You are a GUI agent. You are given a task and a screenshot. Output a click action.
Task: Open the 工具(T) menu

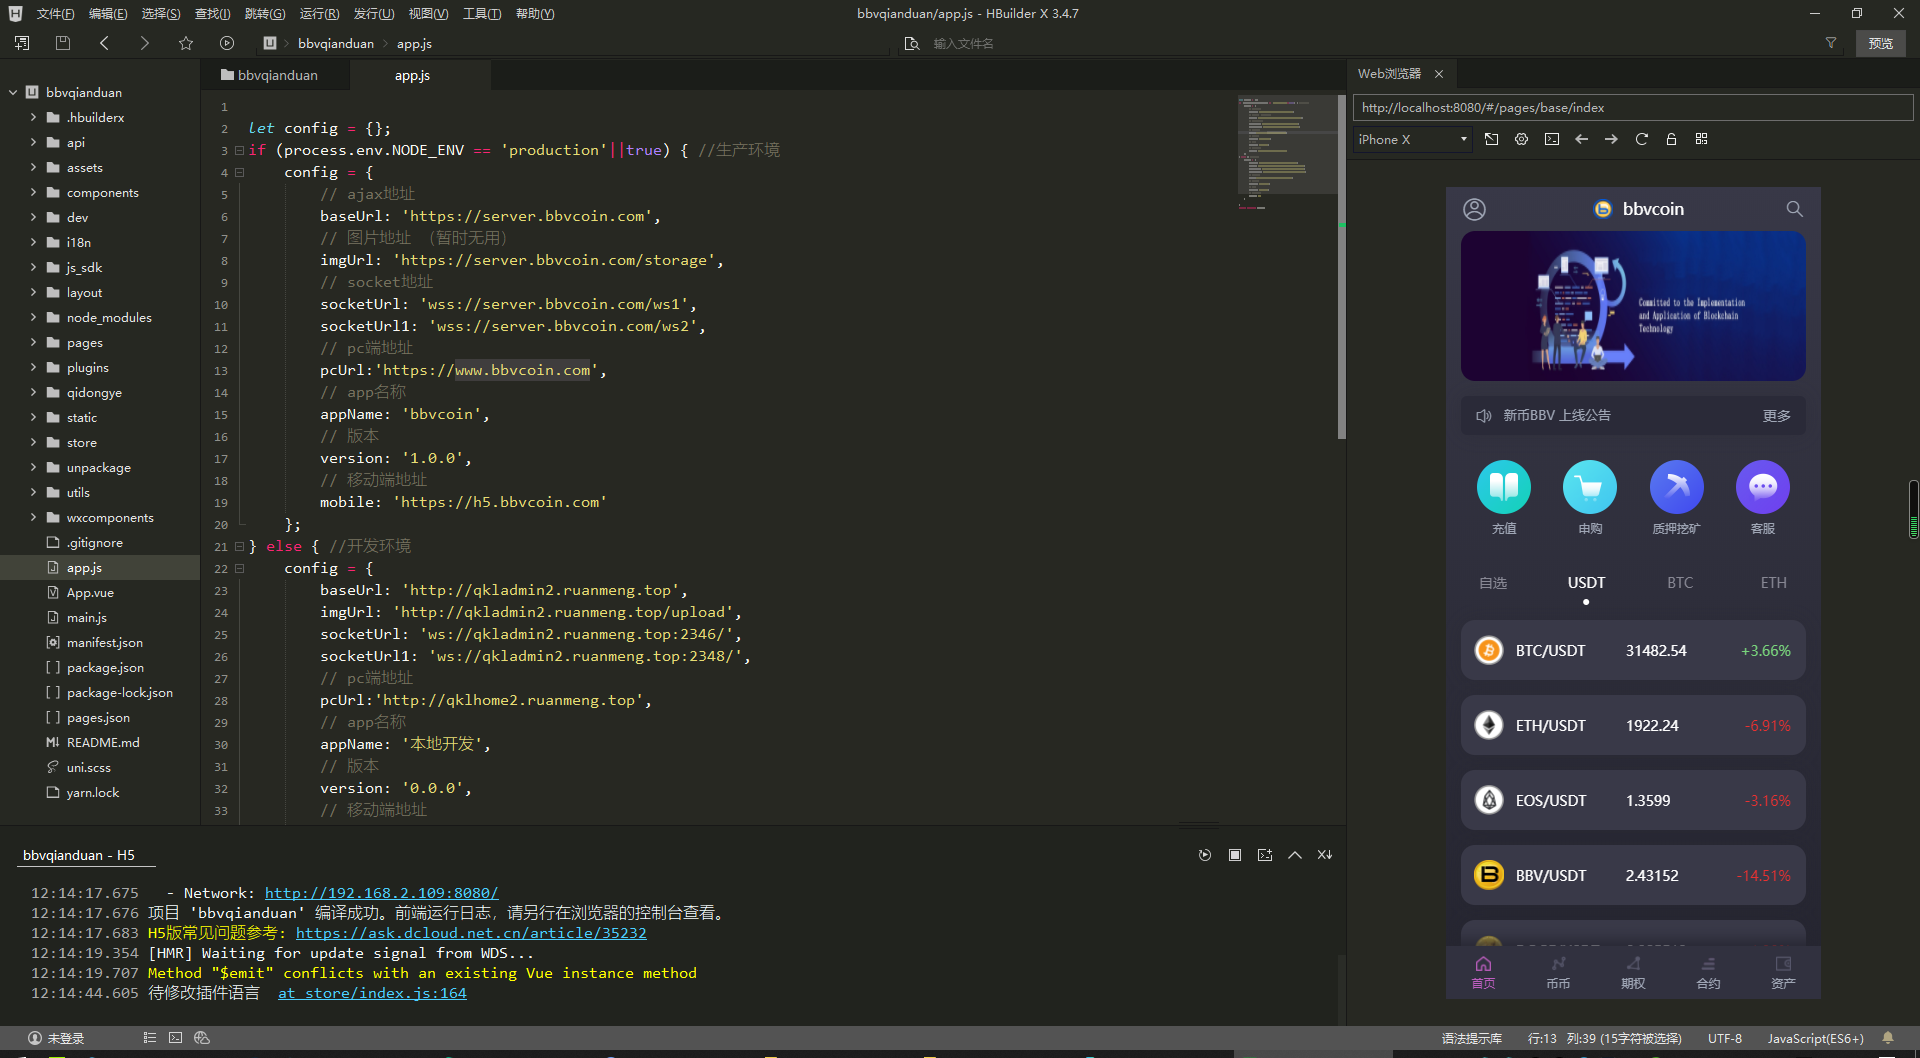coord(481,14)
